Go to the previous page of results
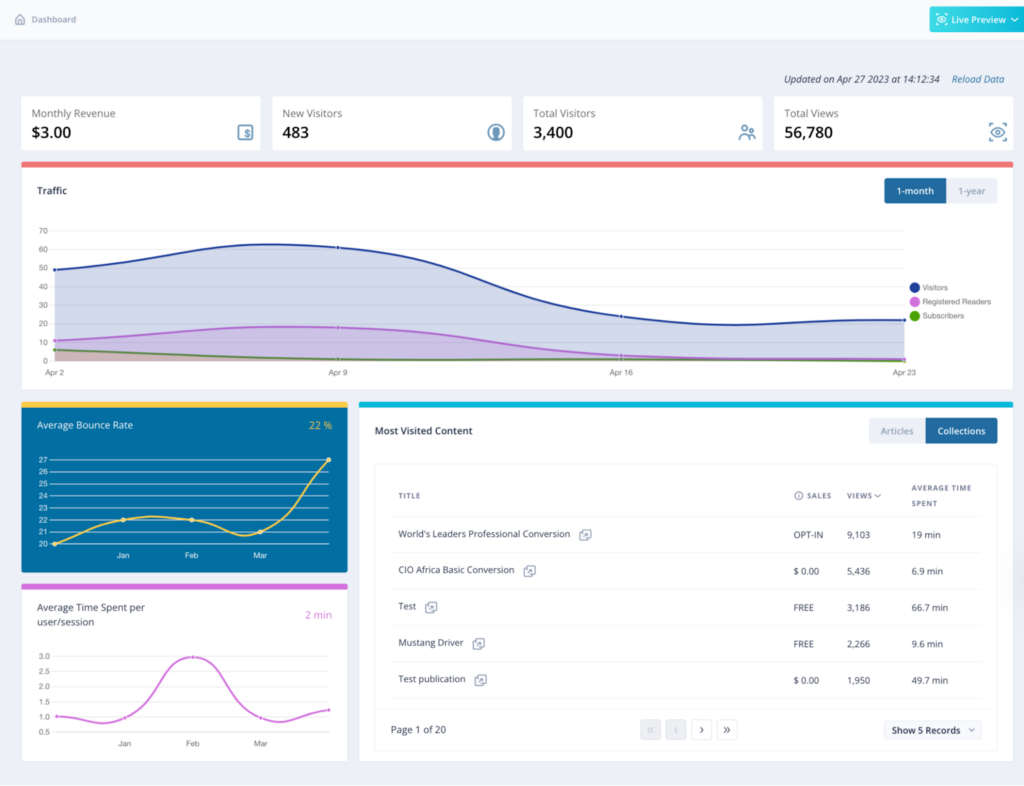1024x786 pixels. click(676, 730)
